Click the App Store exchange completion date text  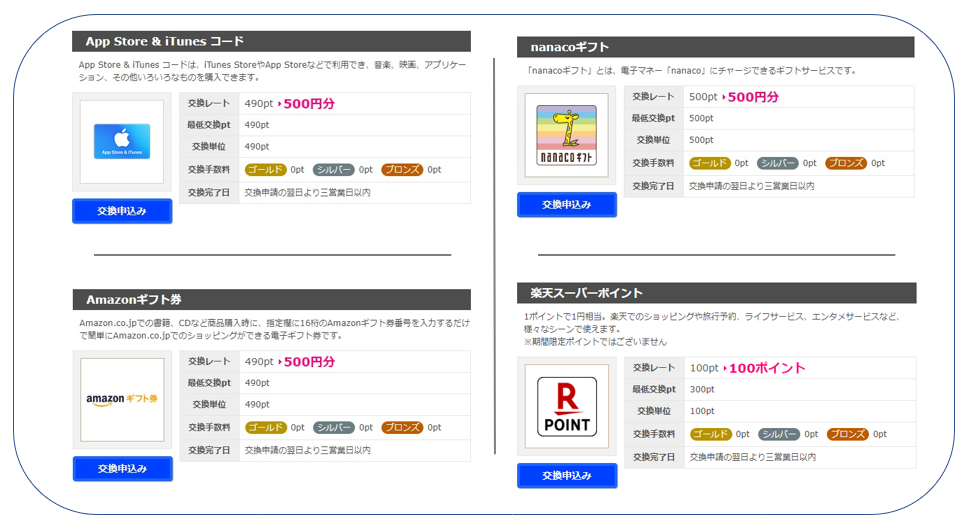[x=307, y=193]
